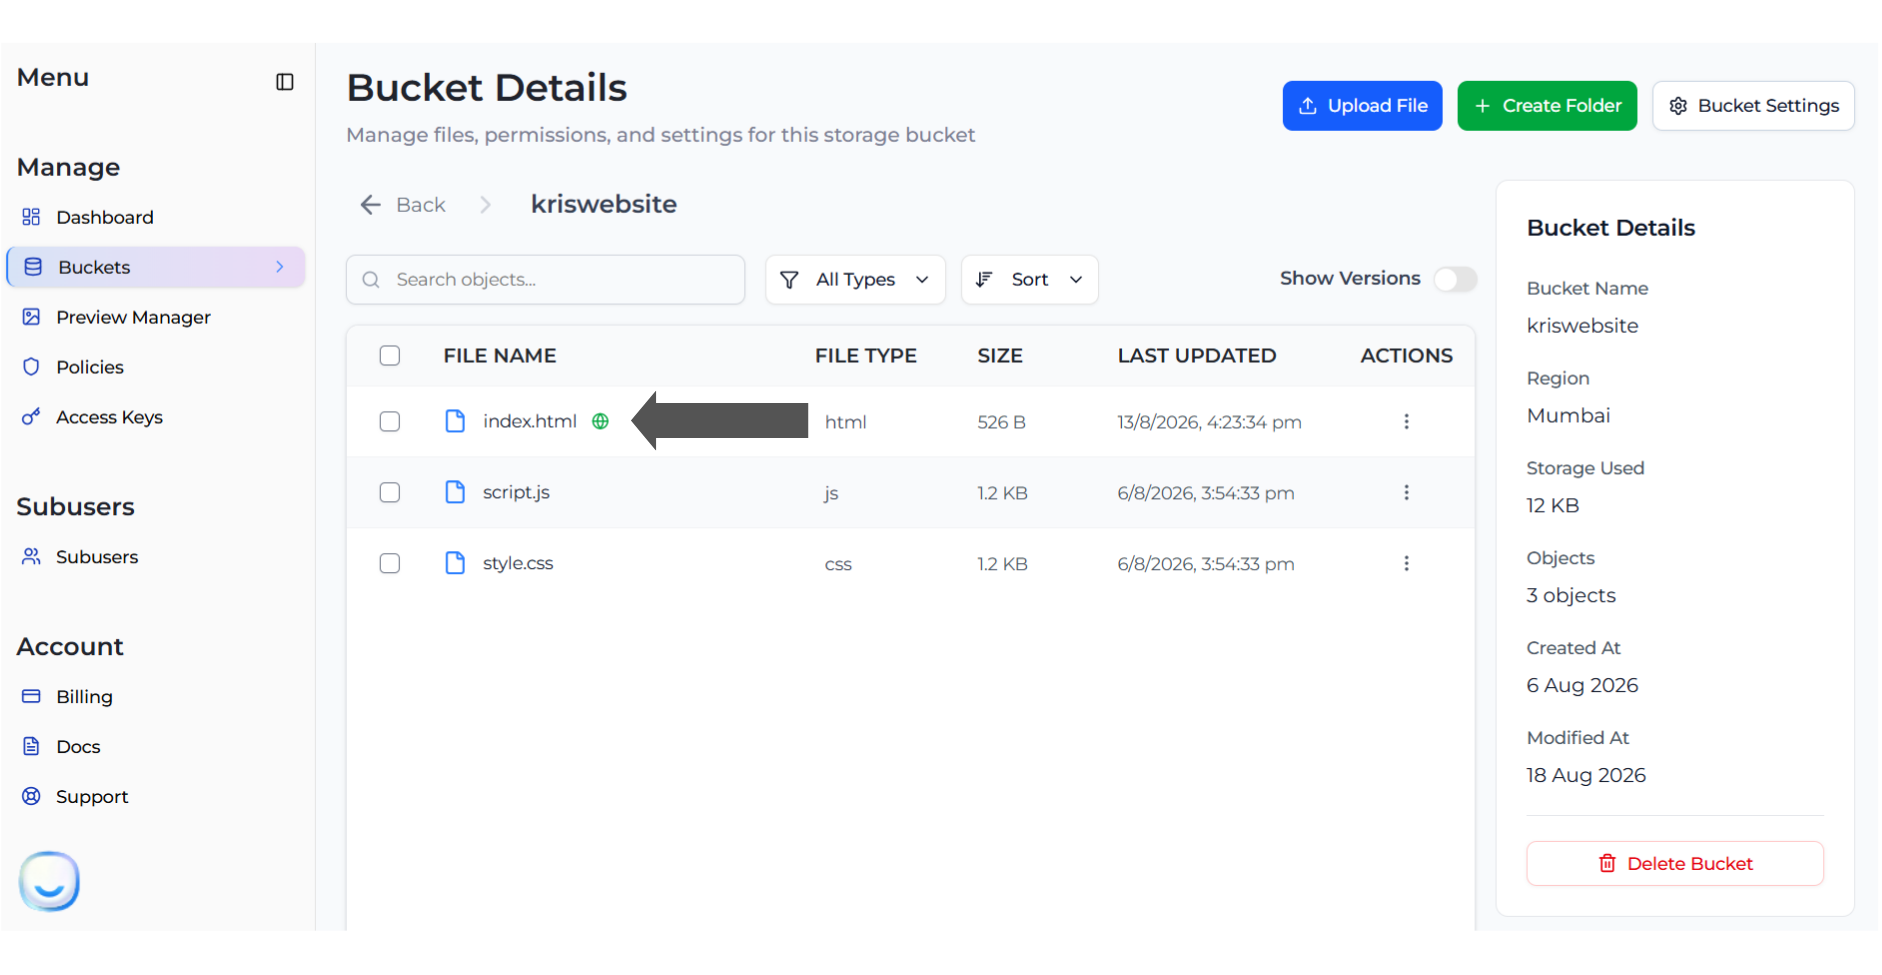This screenshot has width=1882, height=975.
Task: Click the Back link
Action: (x=420, y=205)
